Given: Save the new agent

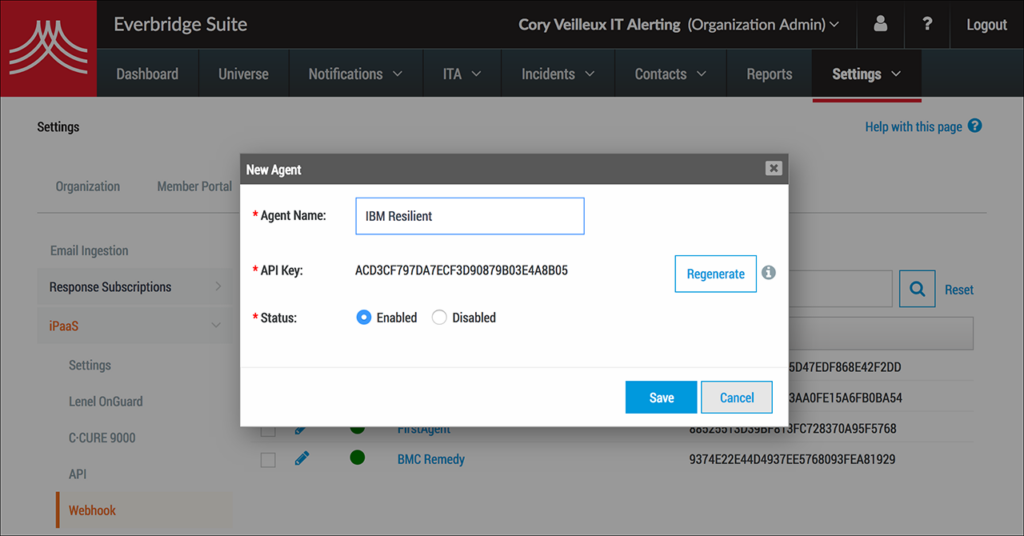Looking at the screenshot, I should coord(661,398).
